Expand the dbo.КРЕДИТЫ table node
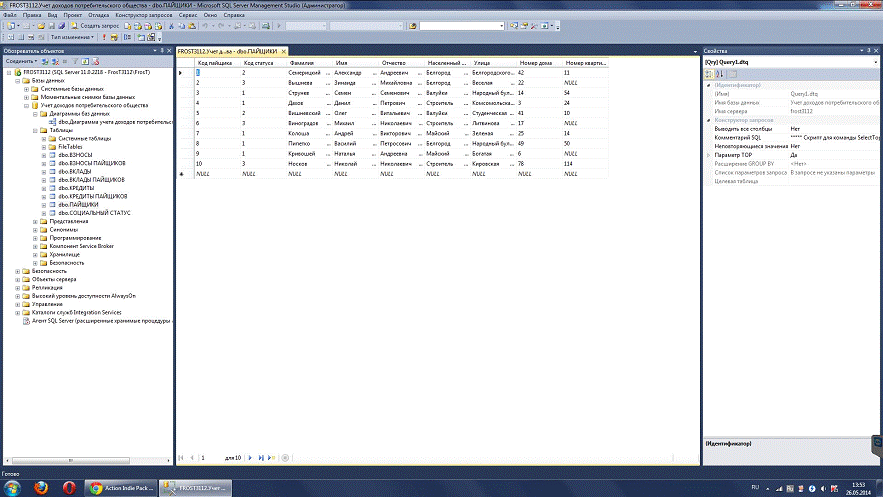 point(44,188)
